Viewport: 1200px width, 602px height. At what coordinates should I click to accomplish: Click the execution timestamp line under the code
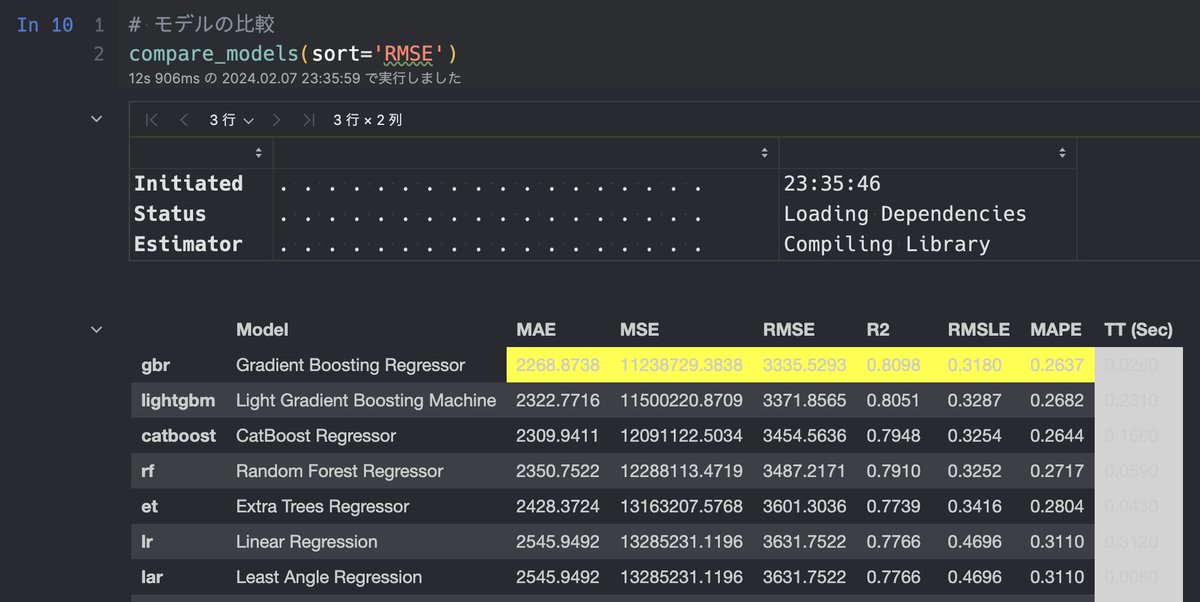(295, 77)
